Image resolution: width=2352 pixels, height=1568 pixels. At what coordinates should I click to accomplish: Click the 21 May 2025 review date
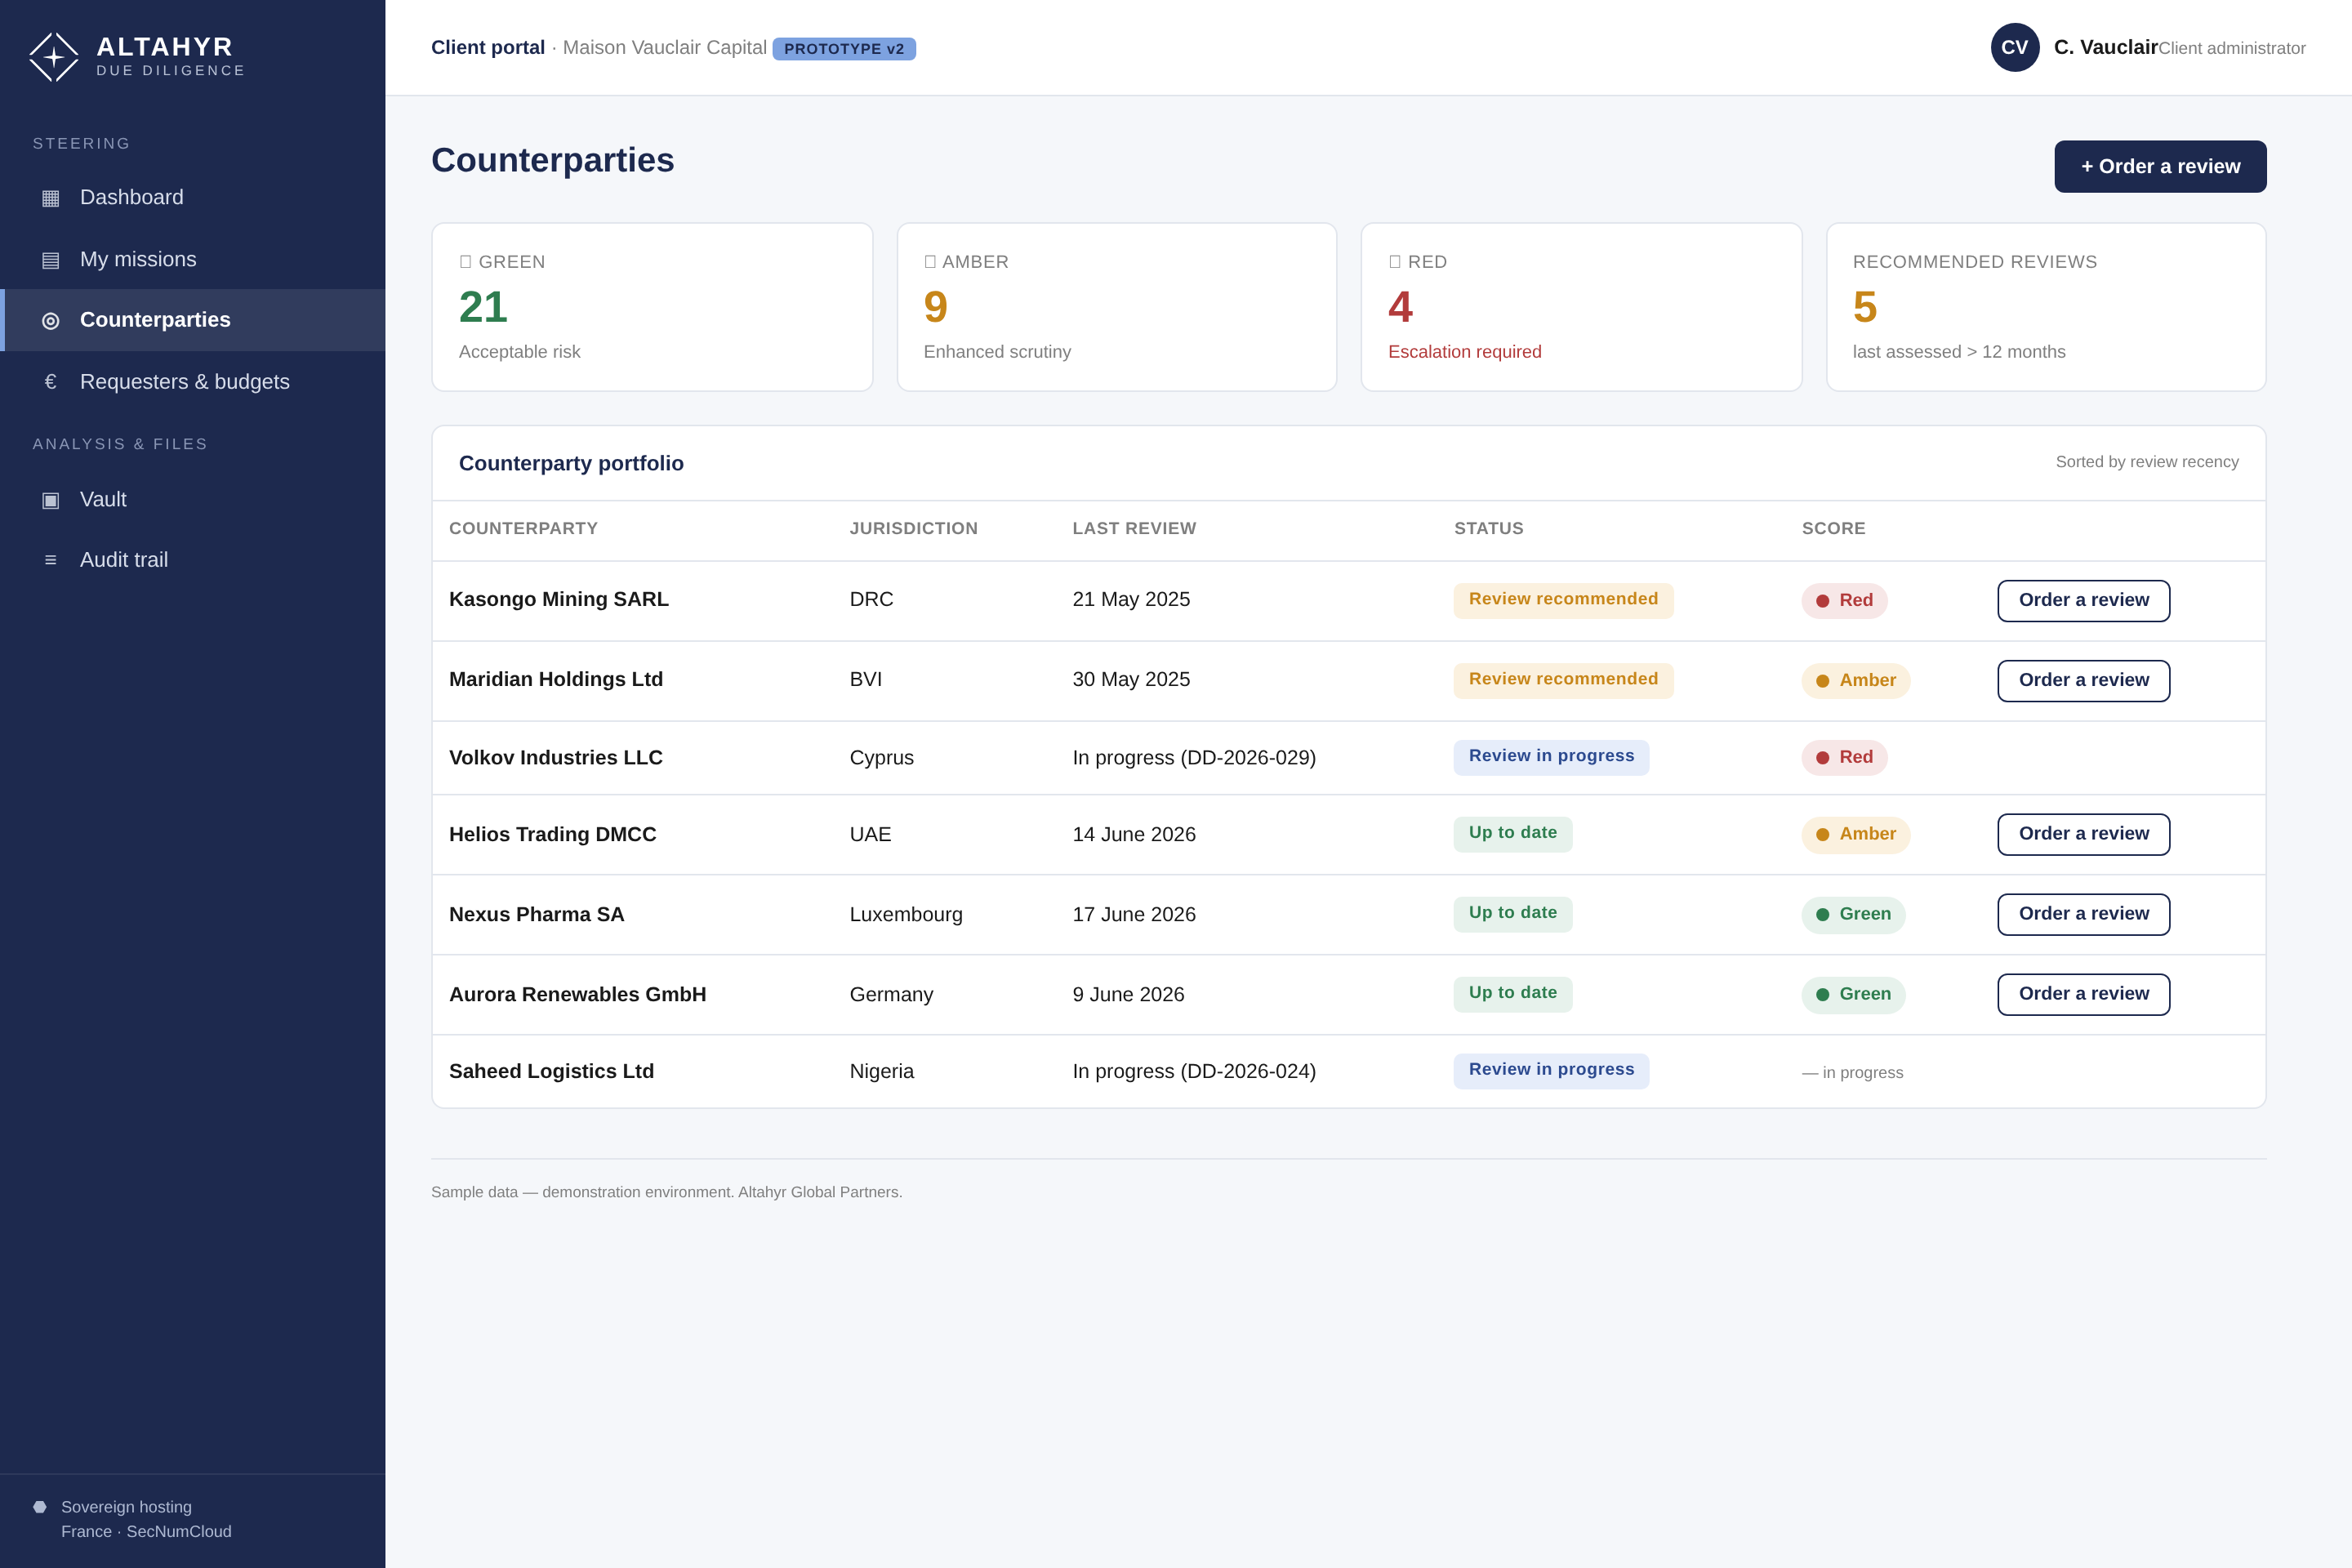click(x=1131, y=599)
